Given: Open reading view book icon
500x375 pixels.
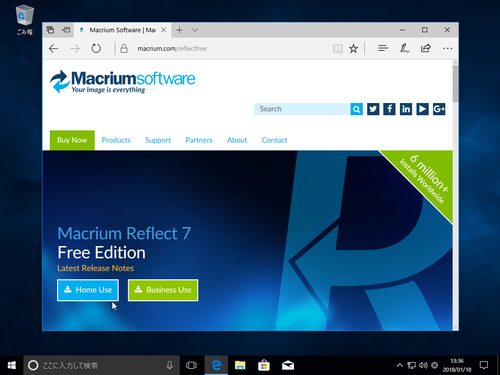Looking at the screenshot, I should point(338,49).
